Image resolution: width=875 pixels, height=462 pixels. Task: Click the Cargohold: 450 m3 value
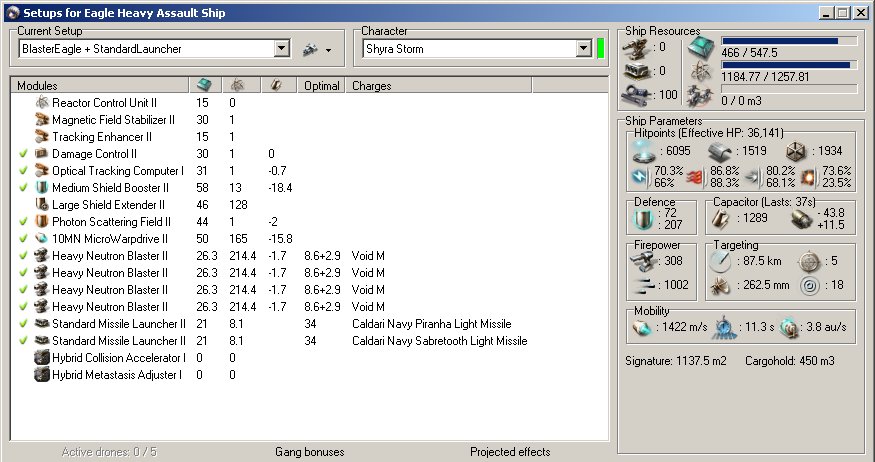click(x=790, y=361)
